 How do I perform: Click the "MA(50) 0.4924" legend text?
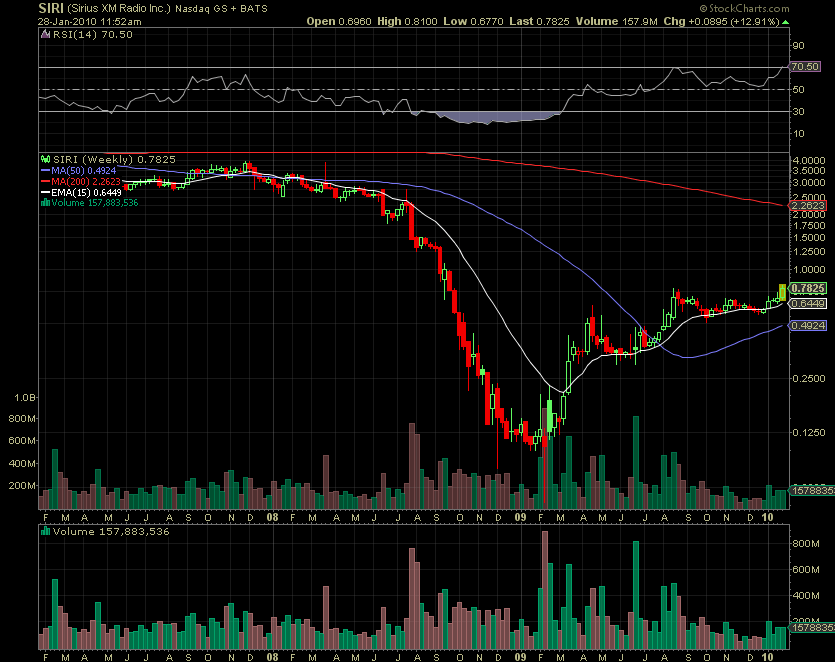tap(84, 171)
